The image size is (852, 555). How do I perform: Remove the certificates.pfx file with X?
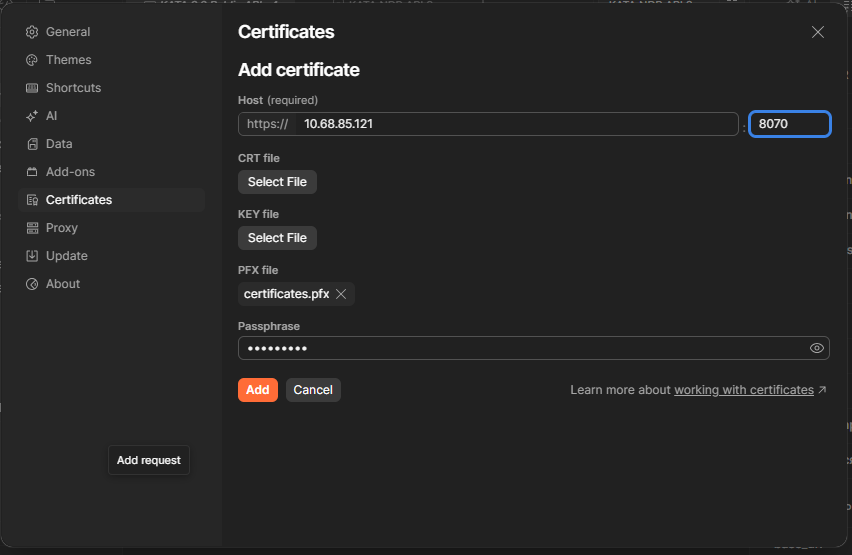341,294
